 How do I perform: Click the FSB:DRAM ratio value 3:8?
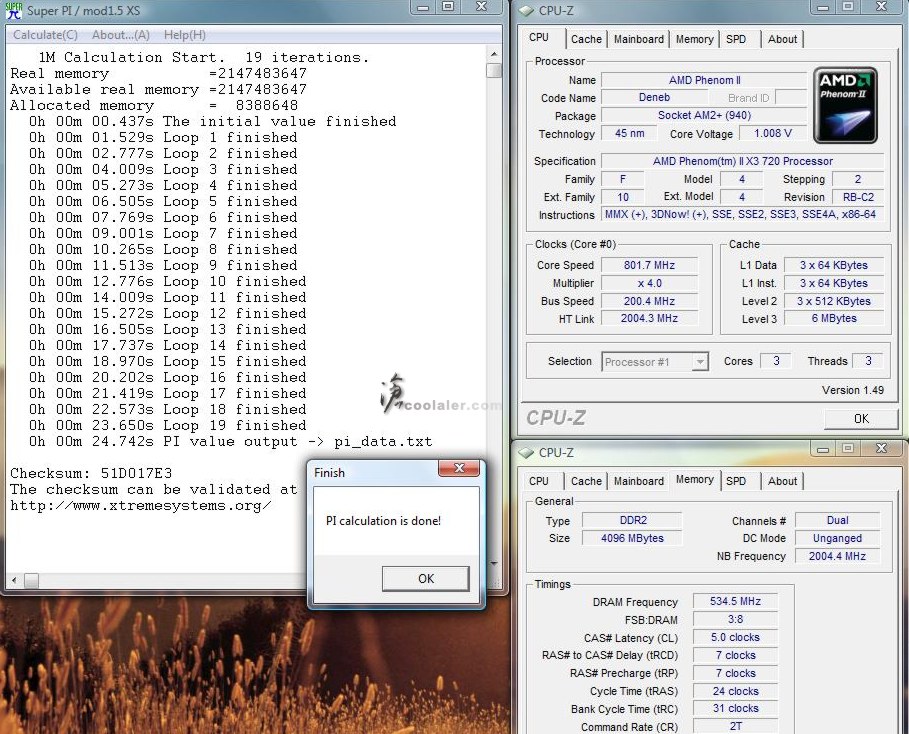735,619
